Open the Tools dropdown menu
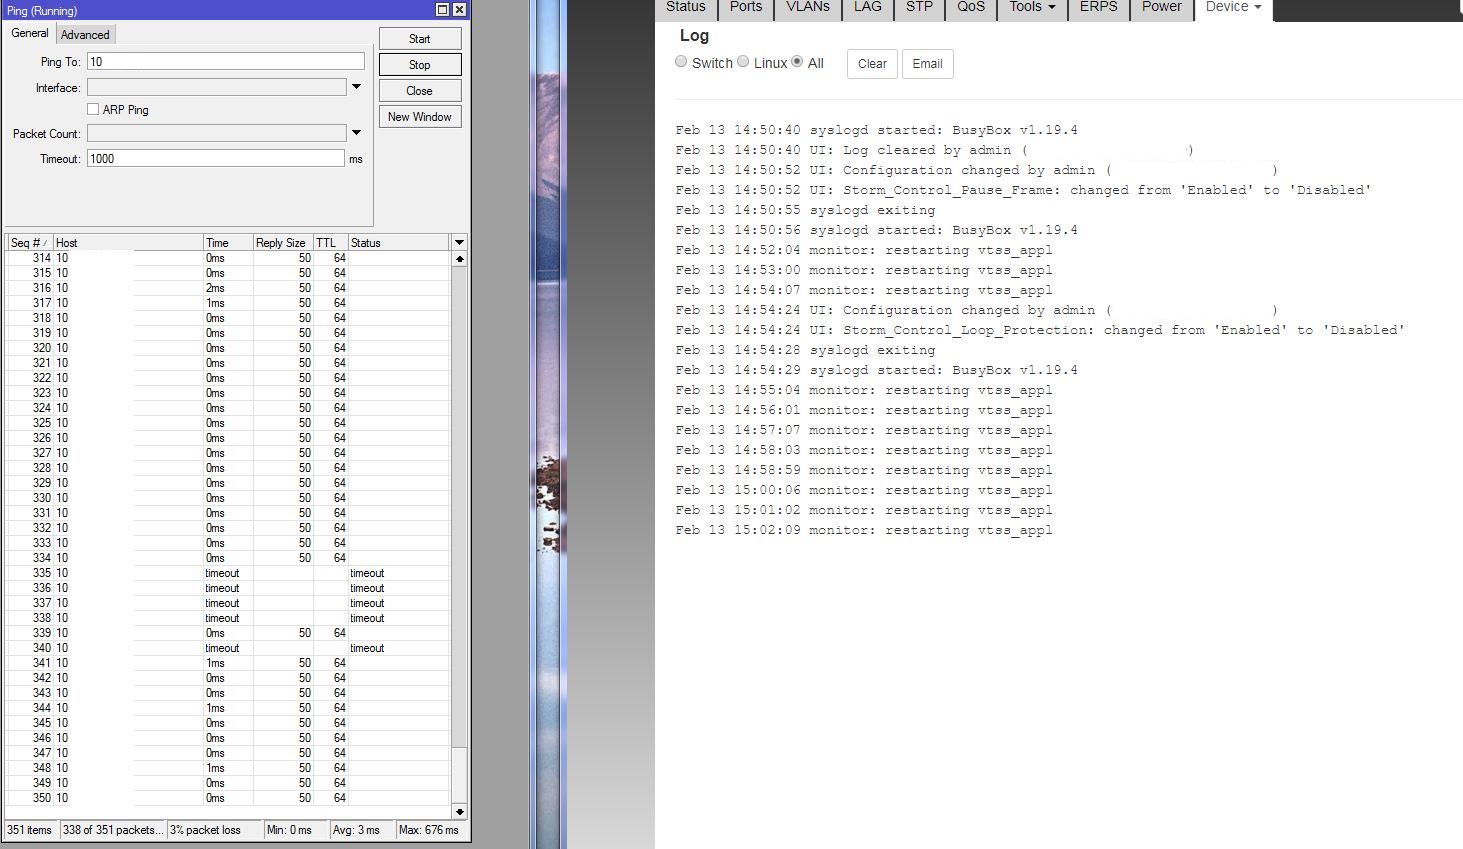Screen dimensions: 1463x849 tap(1032, 7)
